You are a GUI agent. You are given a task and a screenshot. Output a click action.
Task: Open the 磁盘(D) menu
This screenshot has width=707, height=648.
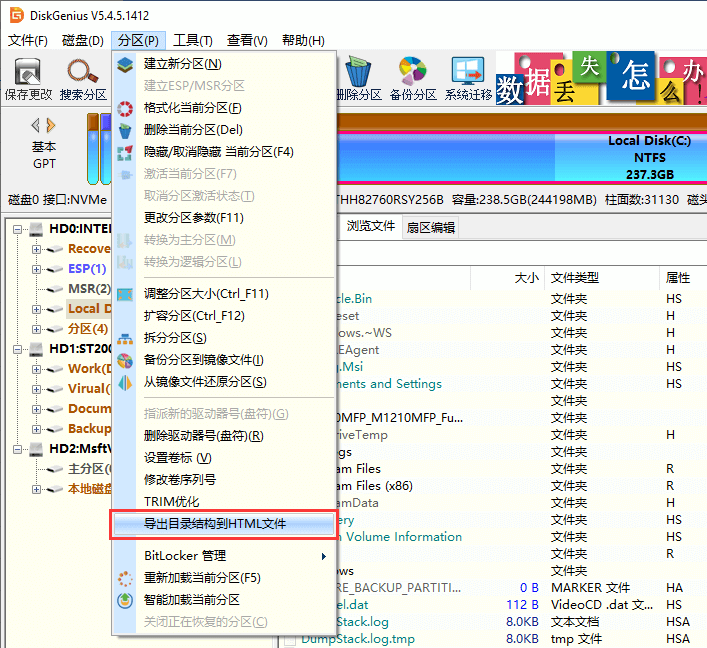[x=83, y=41]
